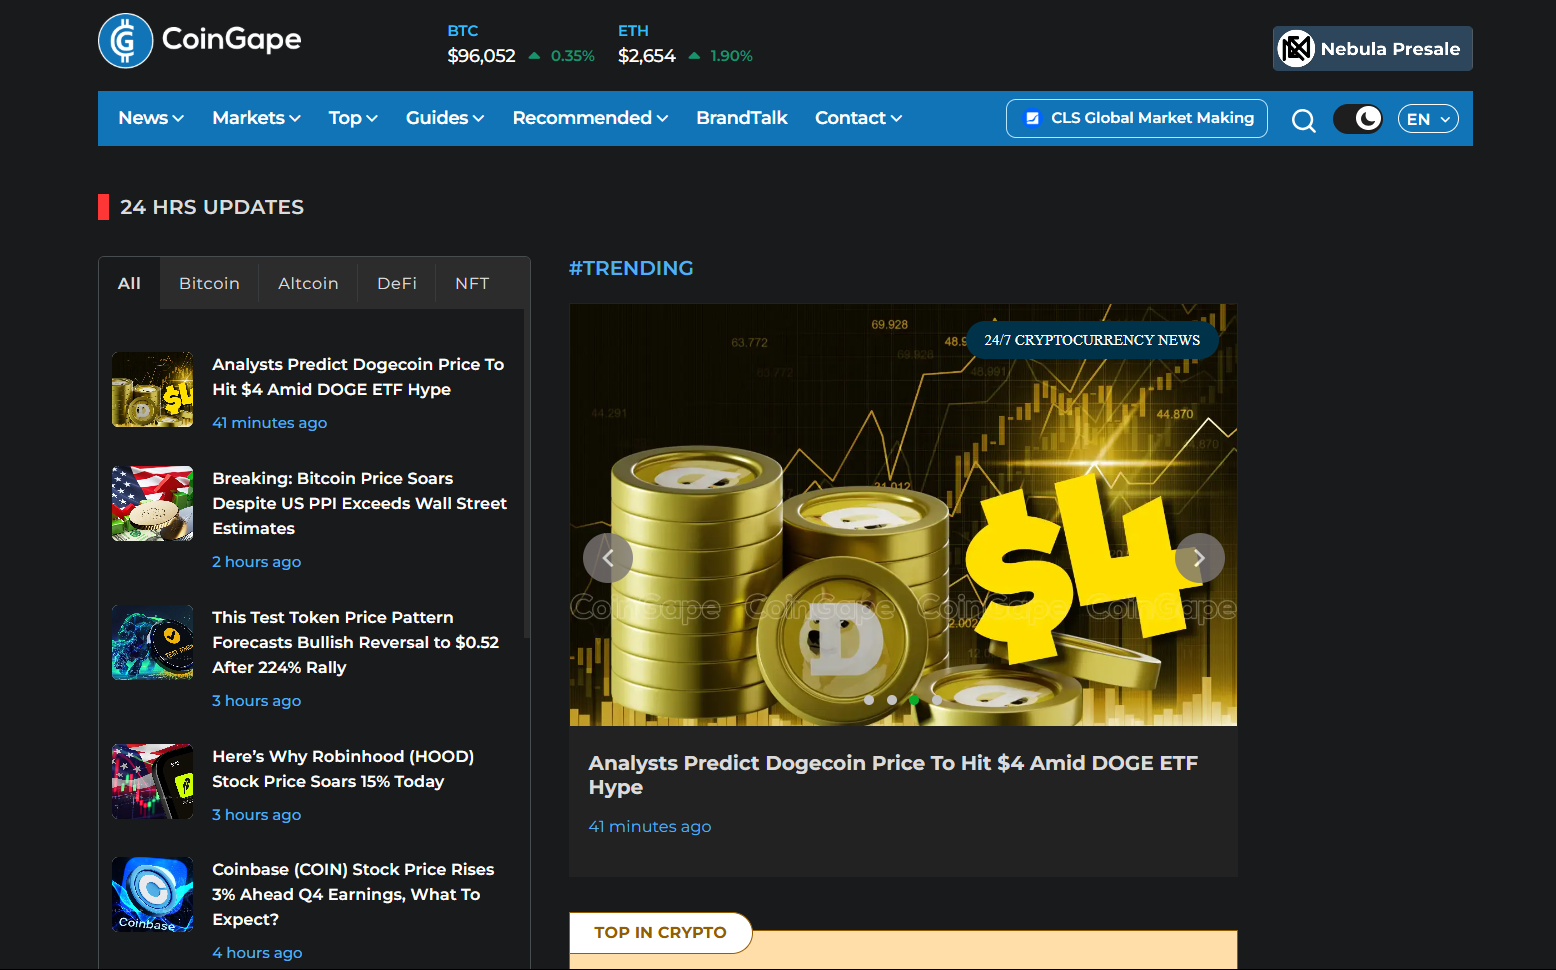This screenshot has width=1556, height=970.
Task: Click the CoinGape logo
Action: pos(200,41)
